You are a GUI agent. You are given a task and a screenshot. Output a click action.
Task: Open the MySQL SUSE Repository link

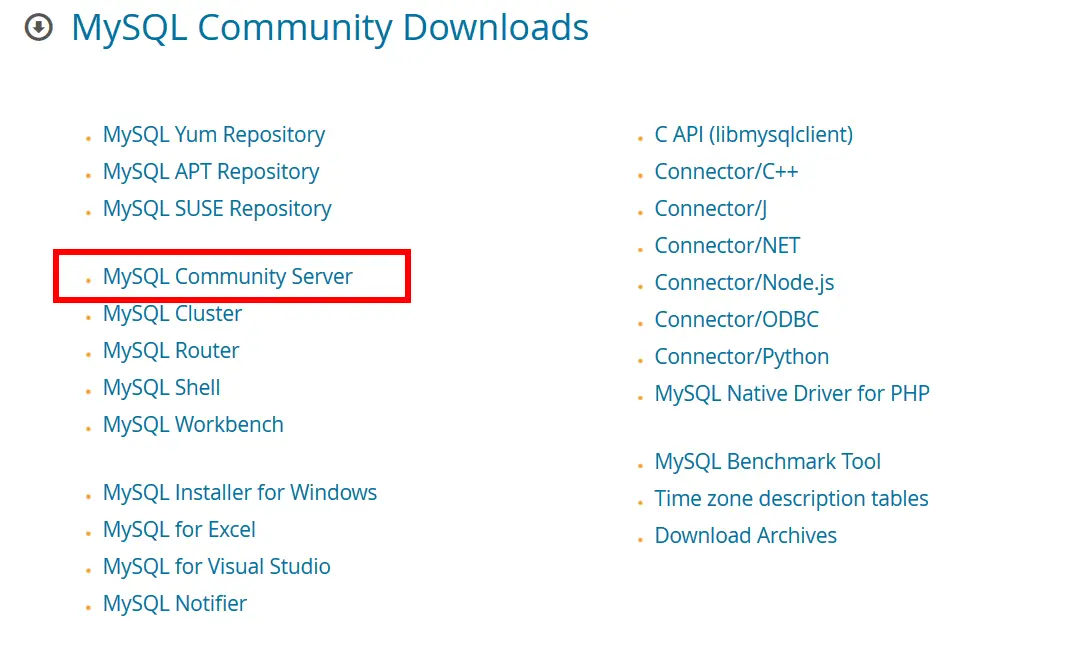click(218, 208)
